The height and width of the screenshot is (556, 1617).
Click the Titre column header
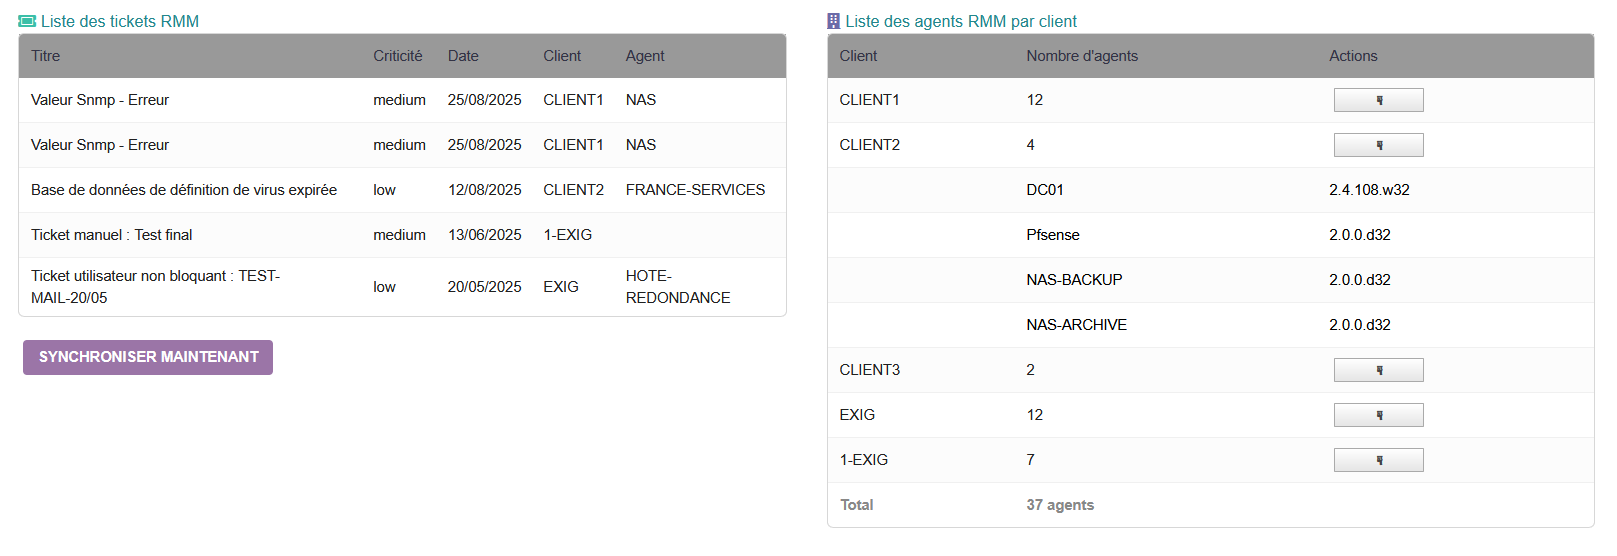pos(46,56)
